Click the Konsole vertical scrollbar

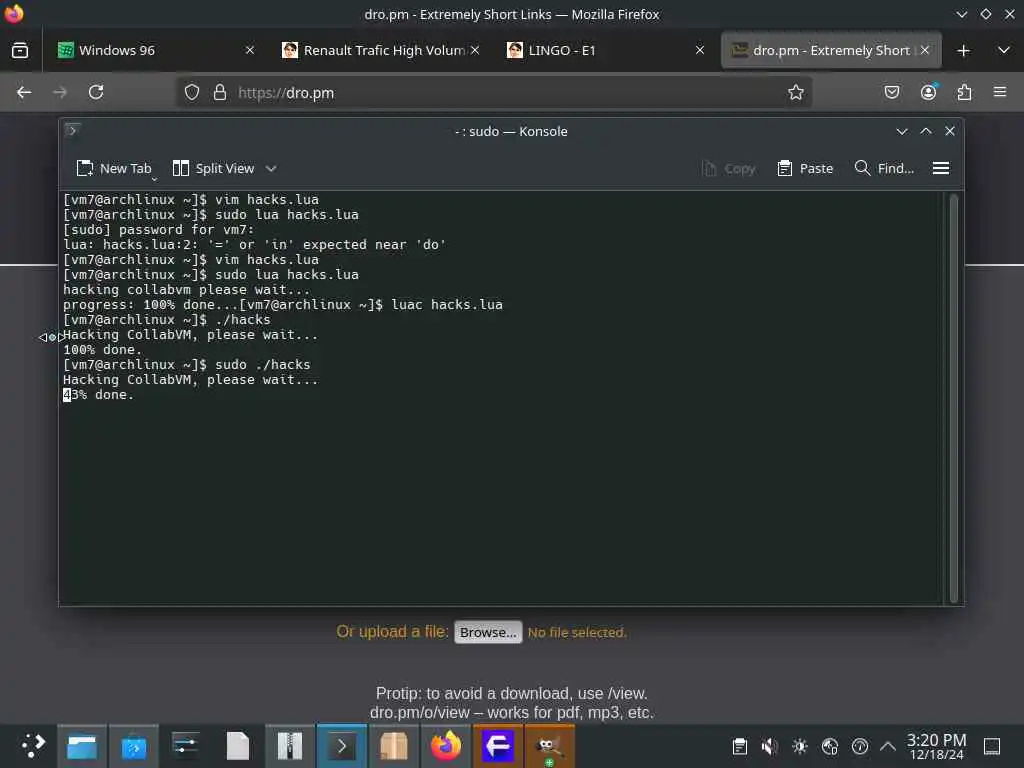[x=953, y=398]
